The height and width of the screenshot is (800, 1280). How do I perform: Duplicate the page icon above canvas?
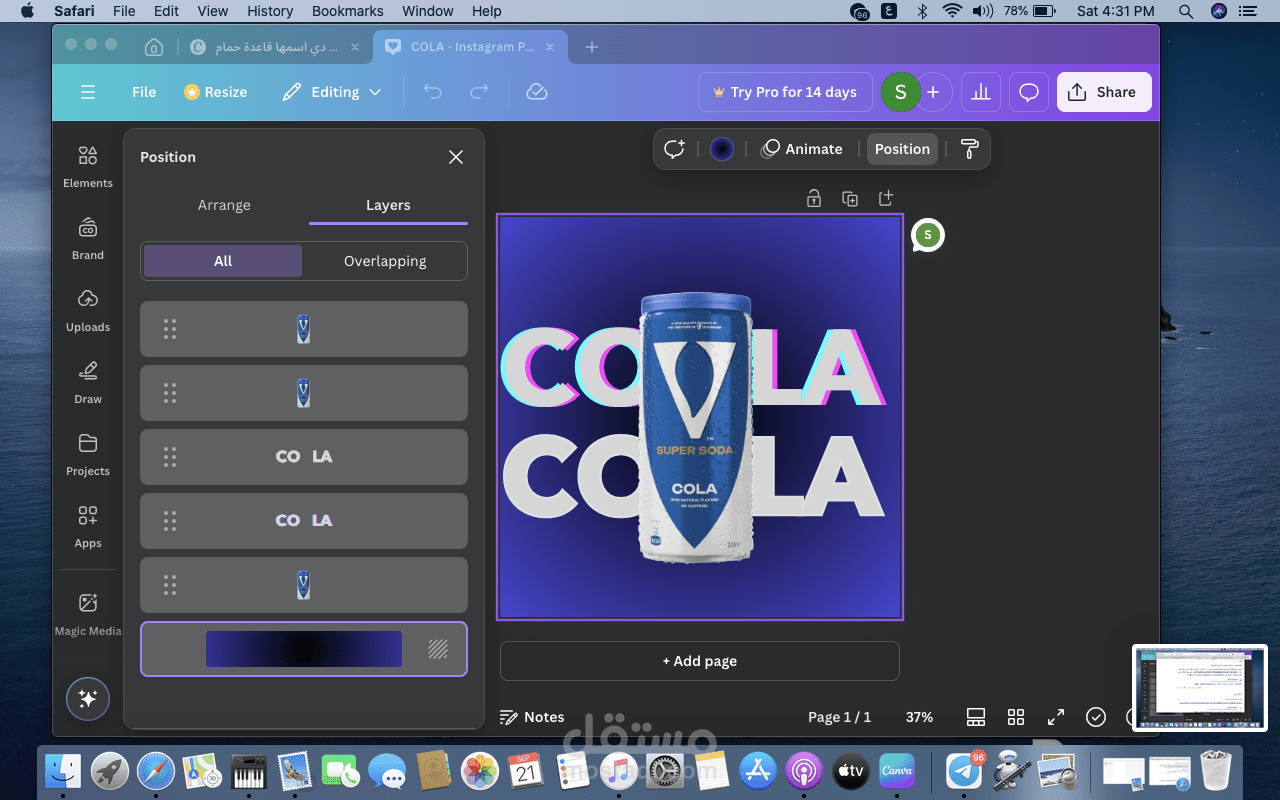(x=850, y=198)
